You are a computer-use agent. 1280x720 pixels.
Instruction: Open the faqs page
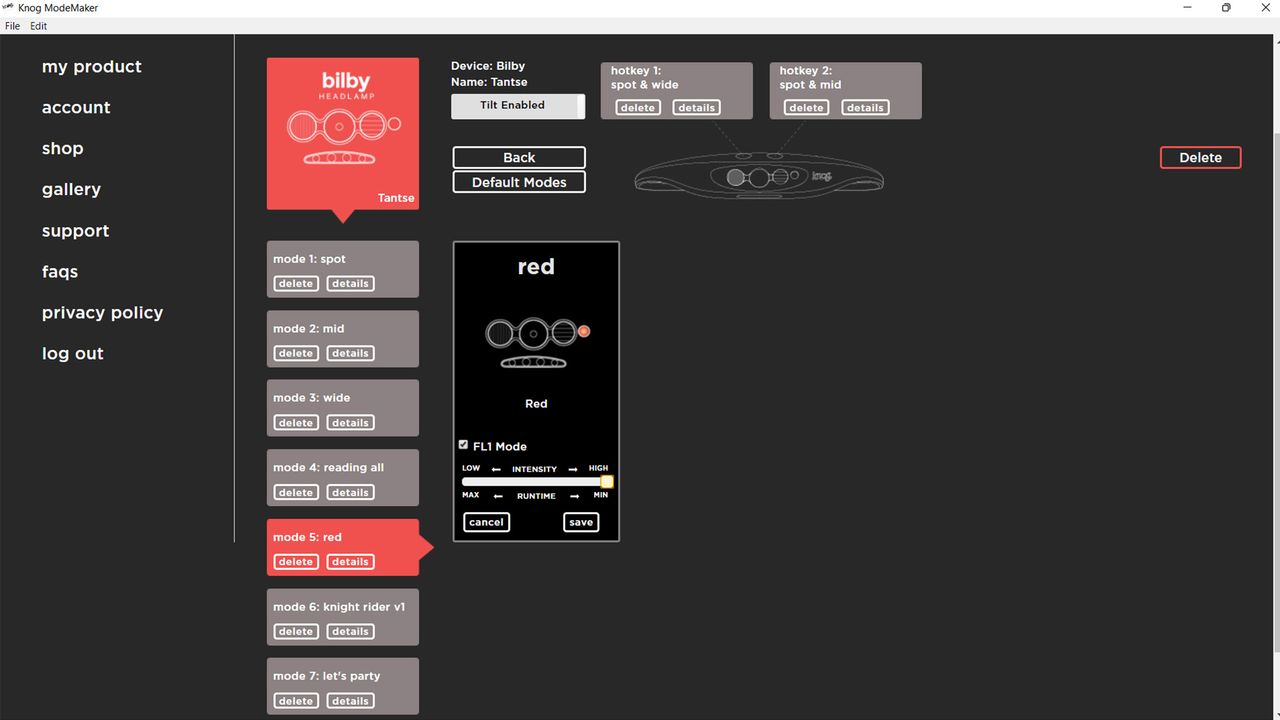60,272
